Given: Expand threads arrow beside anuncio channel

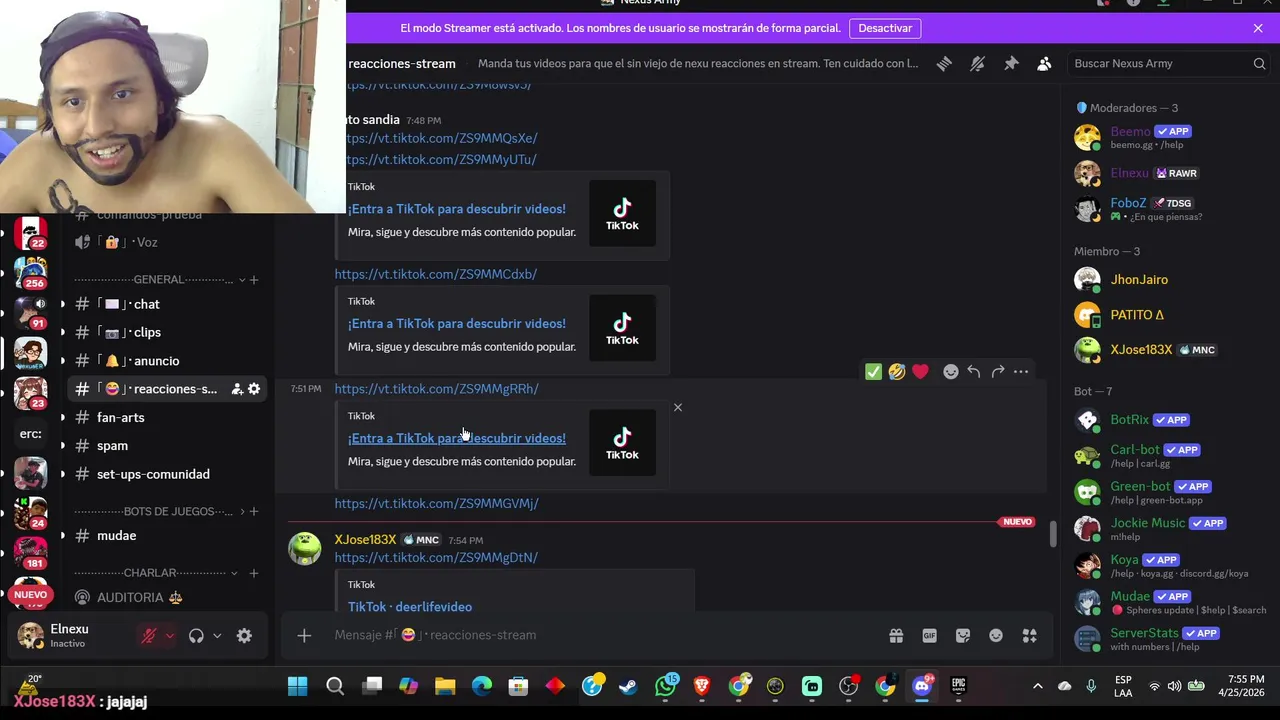Looking at the screenshot, I should coord(63,361).
